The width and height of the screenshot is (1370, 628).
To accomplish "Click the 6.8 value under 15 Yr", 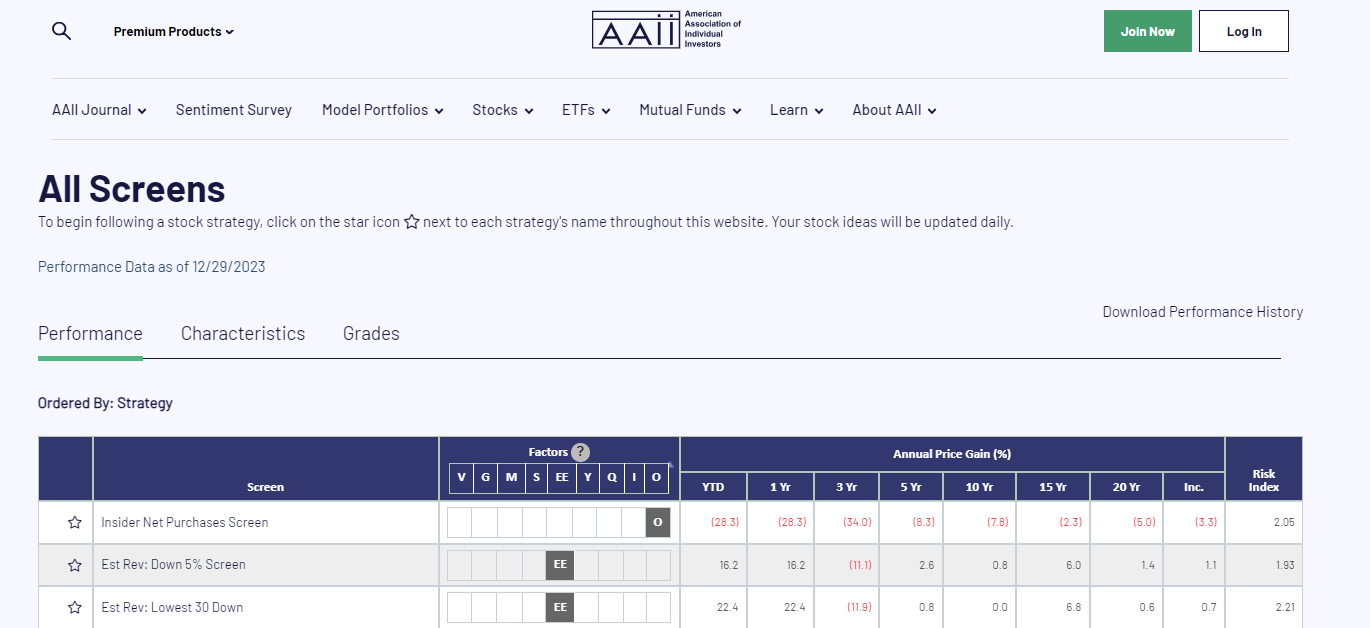I will coord(1074,607).
